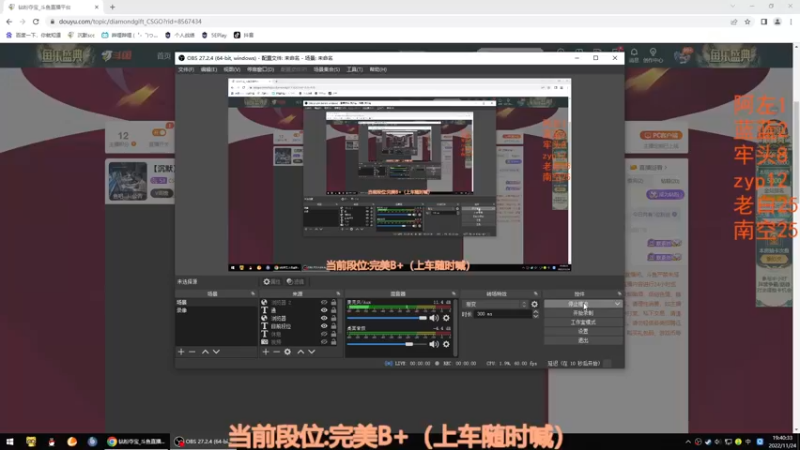Click the 300 ms duration field
This screenshot has height=450, width=800.
503,314
